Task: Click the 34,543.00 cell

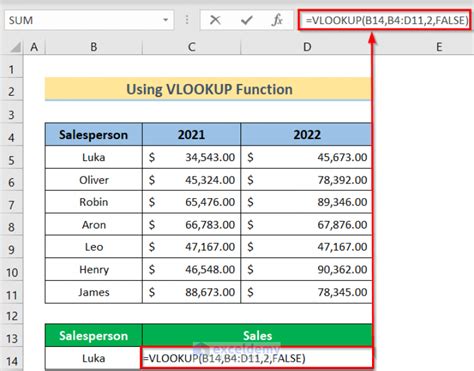Action: coord(191,157)
